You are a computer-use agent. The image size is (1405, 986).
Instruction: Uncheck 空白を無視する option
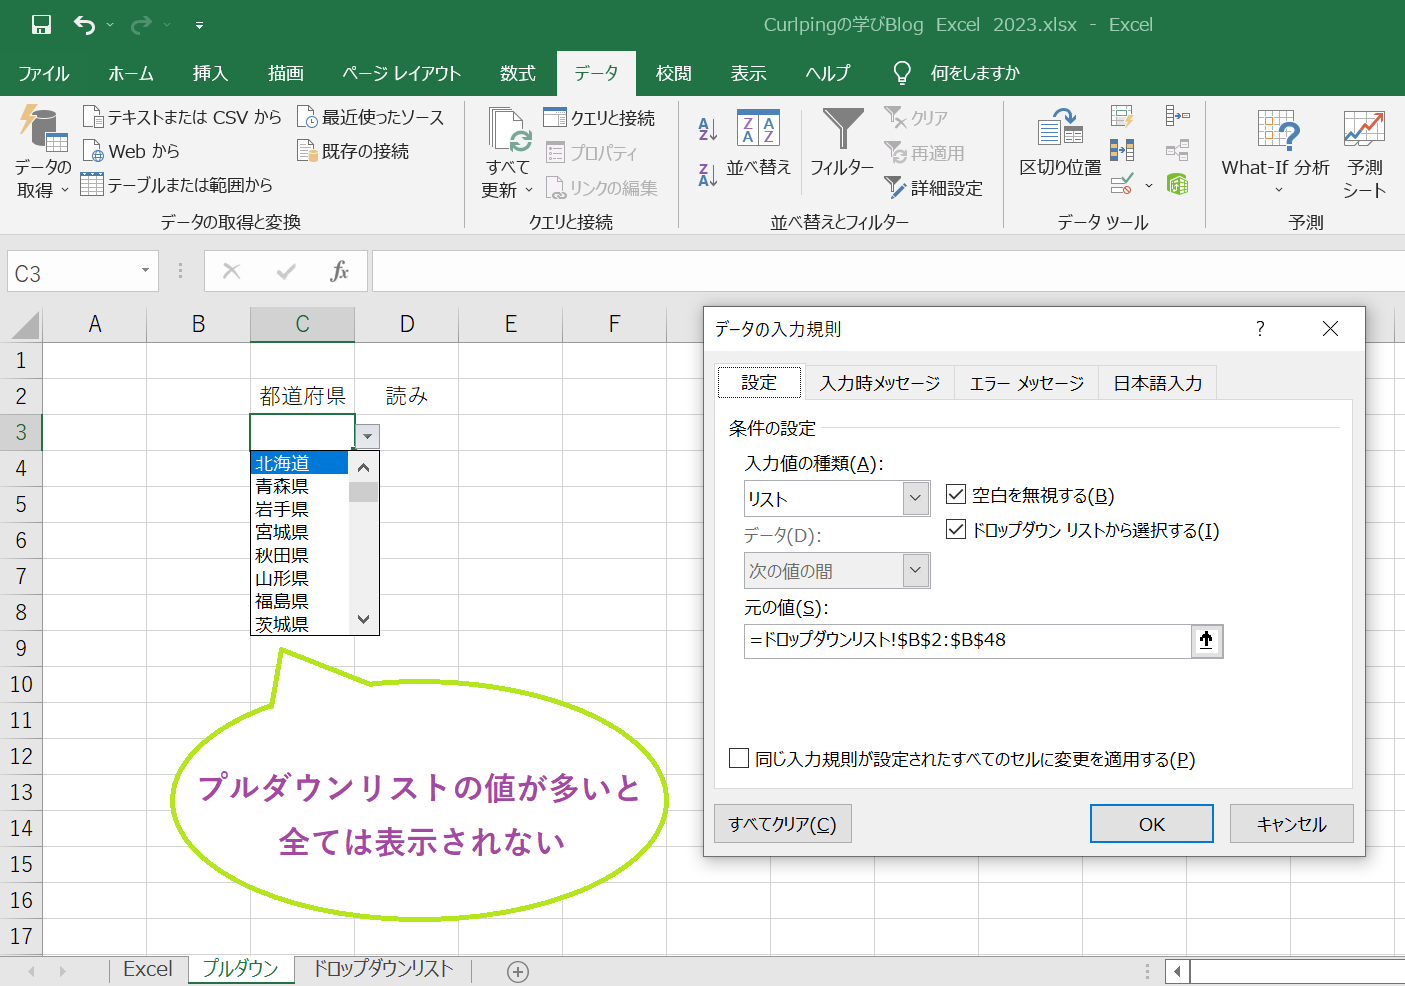[955, 495]
